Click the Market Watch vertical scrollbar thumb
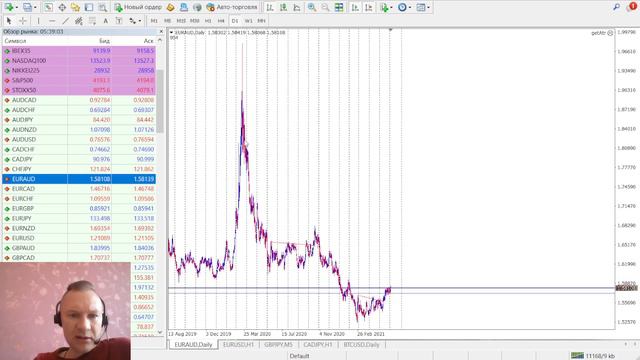640x360 pixels. point(160,101)
